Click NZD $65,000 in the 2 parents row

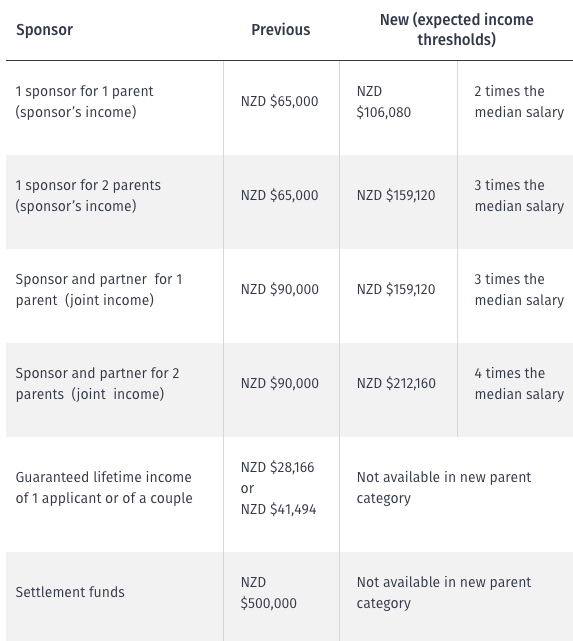pos(280,195)
